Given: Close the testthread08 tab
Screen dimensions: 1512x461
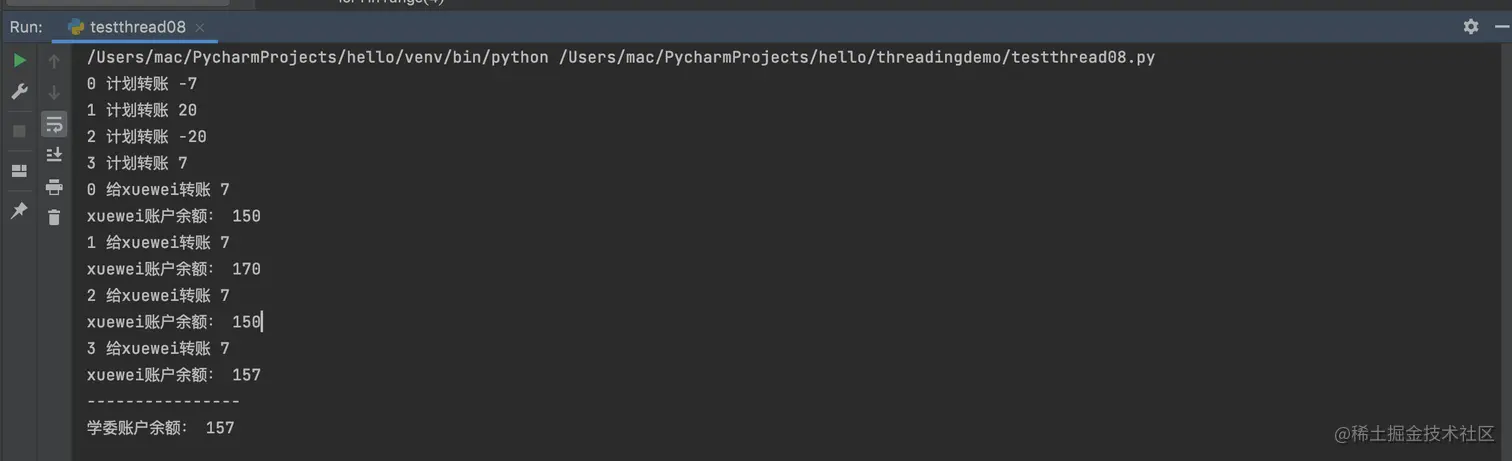Looking at the screenshot, I should (200, 27).
